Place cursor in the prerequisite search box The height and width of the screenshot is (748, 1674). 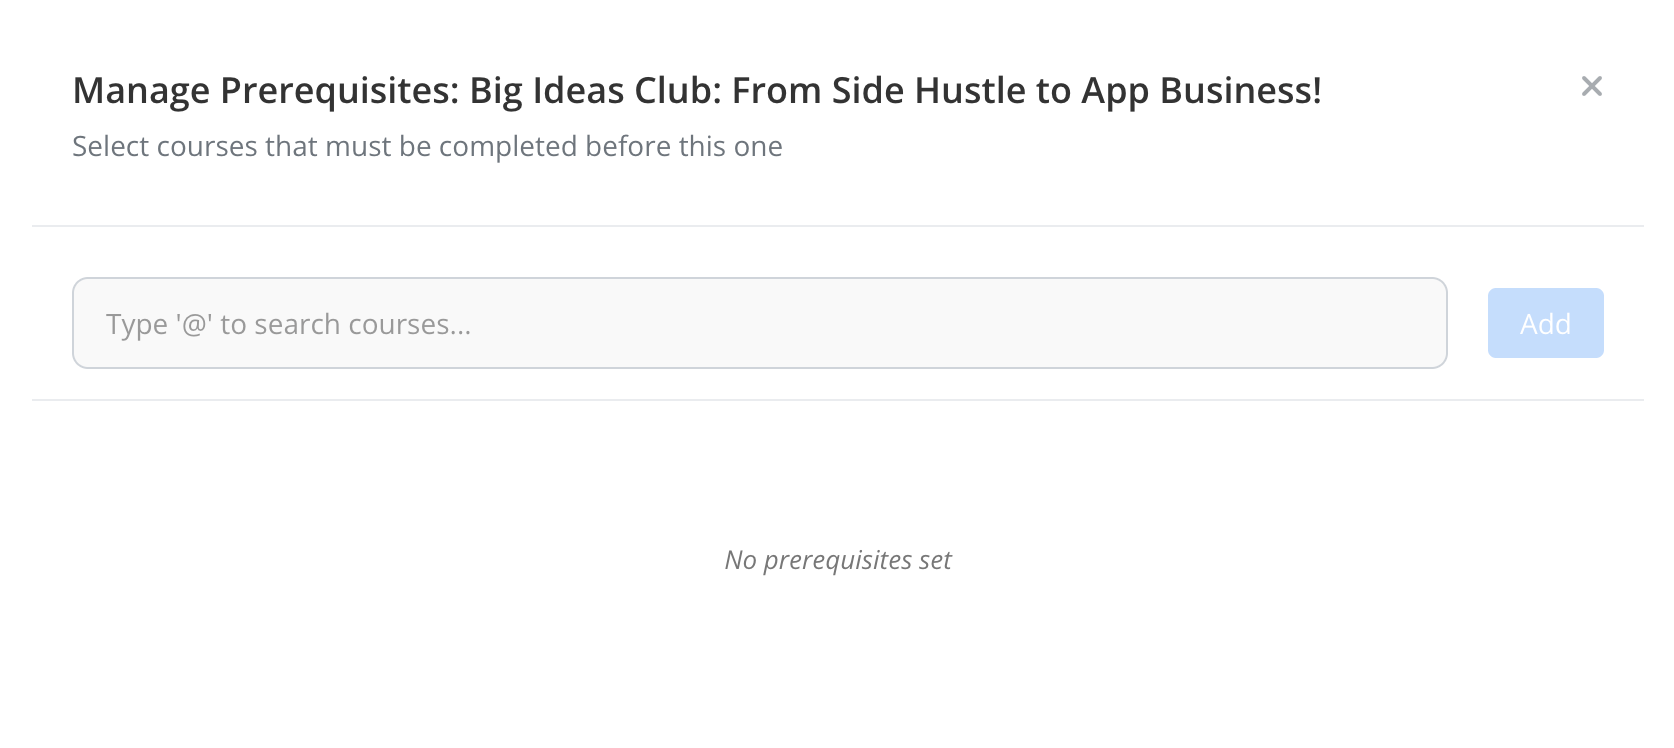click(759, 323)
